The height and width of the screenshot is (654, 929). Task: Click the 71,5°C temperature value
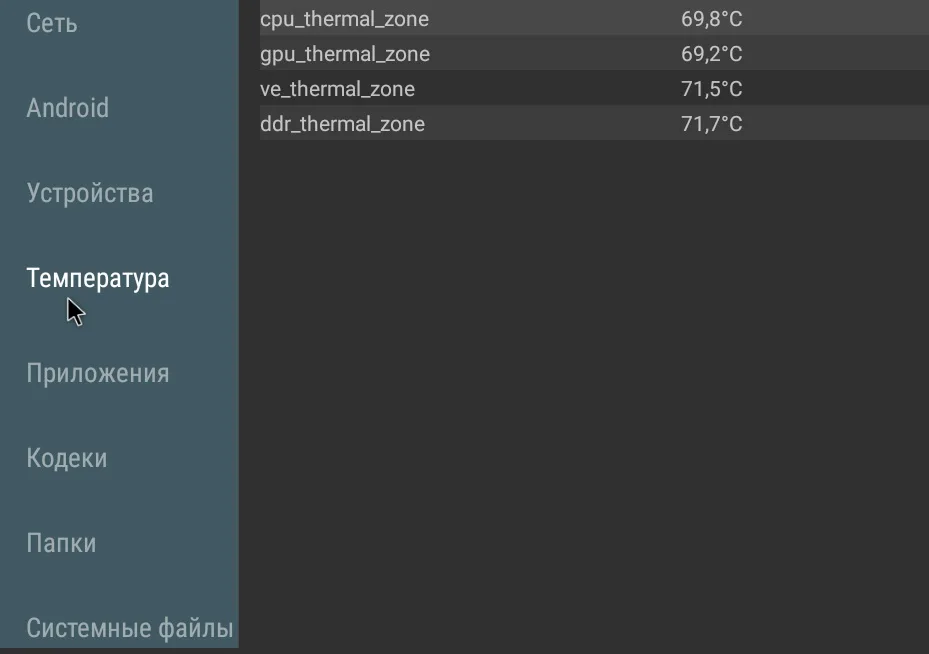point(711,89)
